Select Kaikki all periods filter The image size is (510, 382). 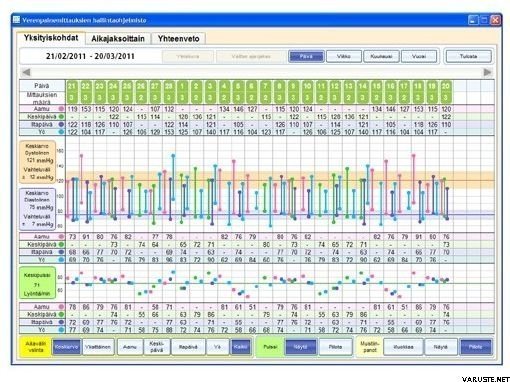[240, 347]
